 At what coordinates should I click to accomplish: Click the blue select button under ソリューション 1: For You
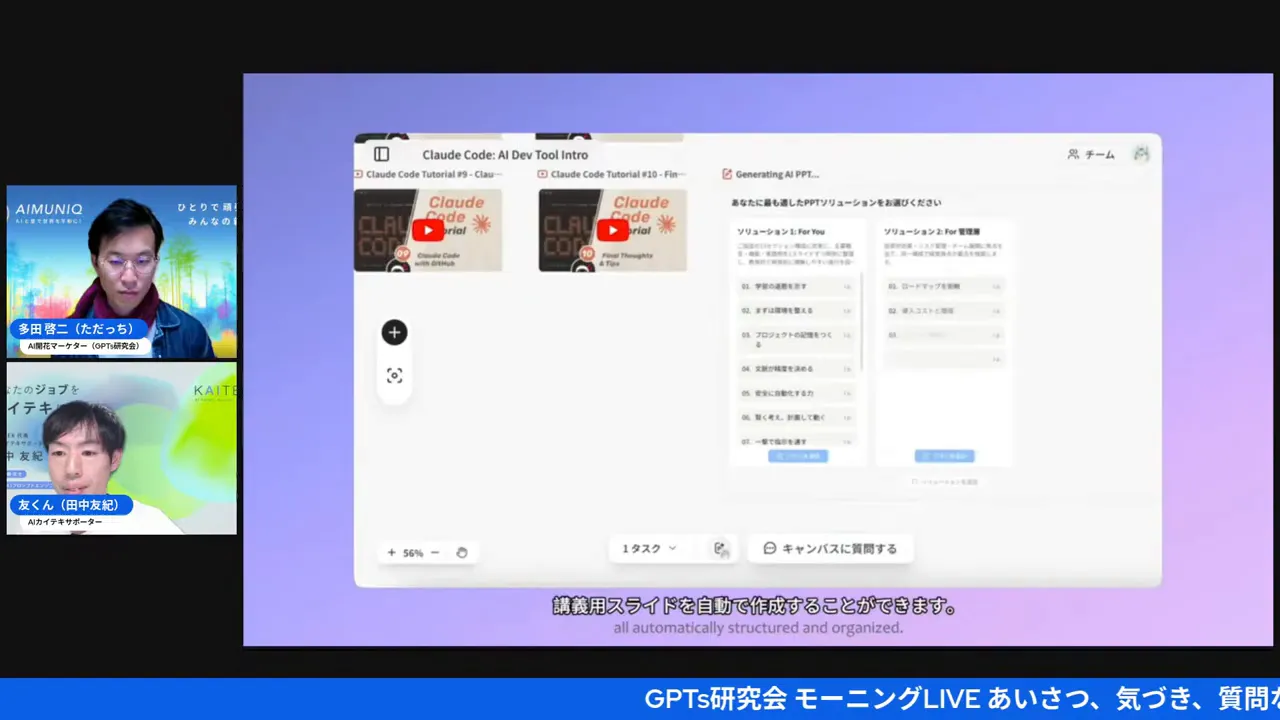[x=797, y=456]
